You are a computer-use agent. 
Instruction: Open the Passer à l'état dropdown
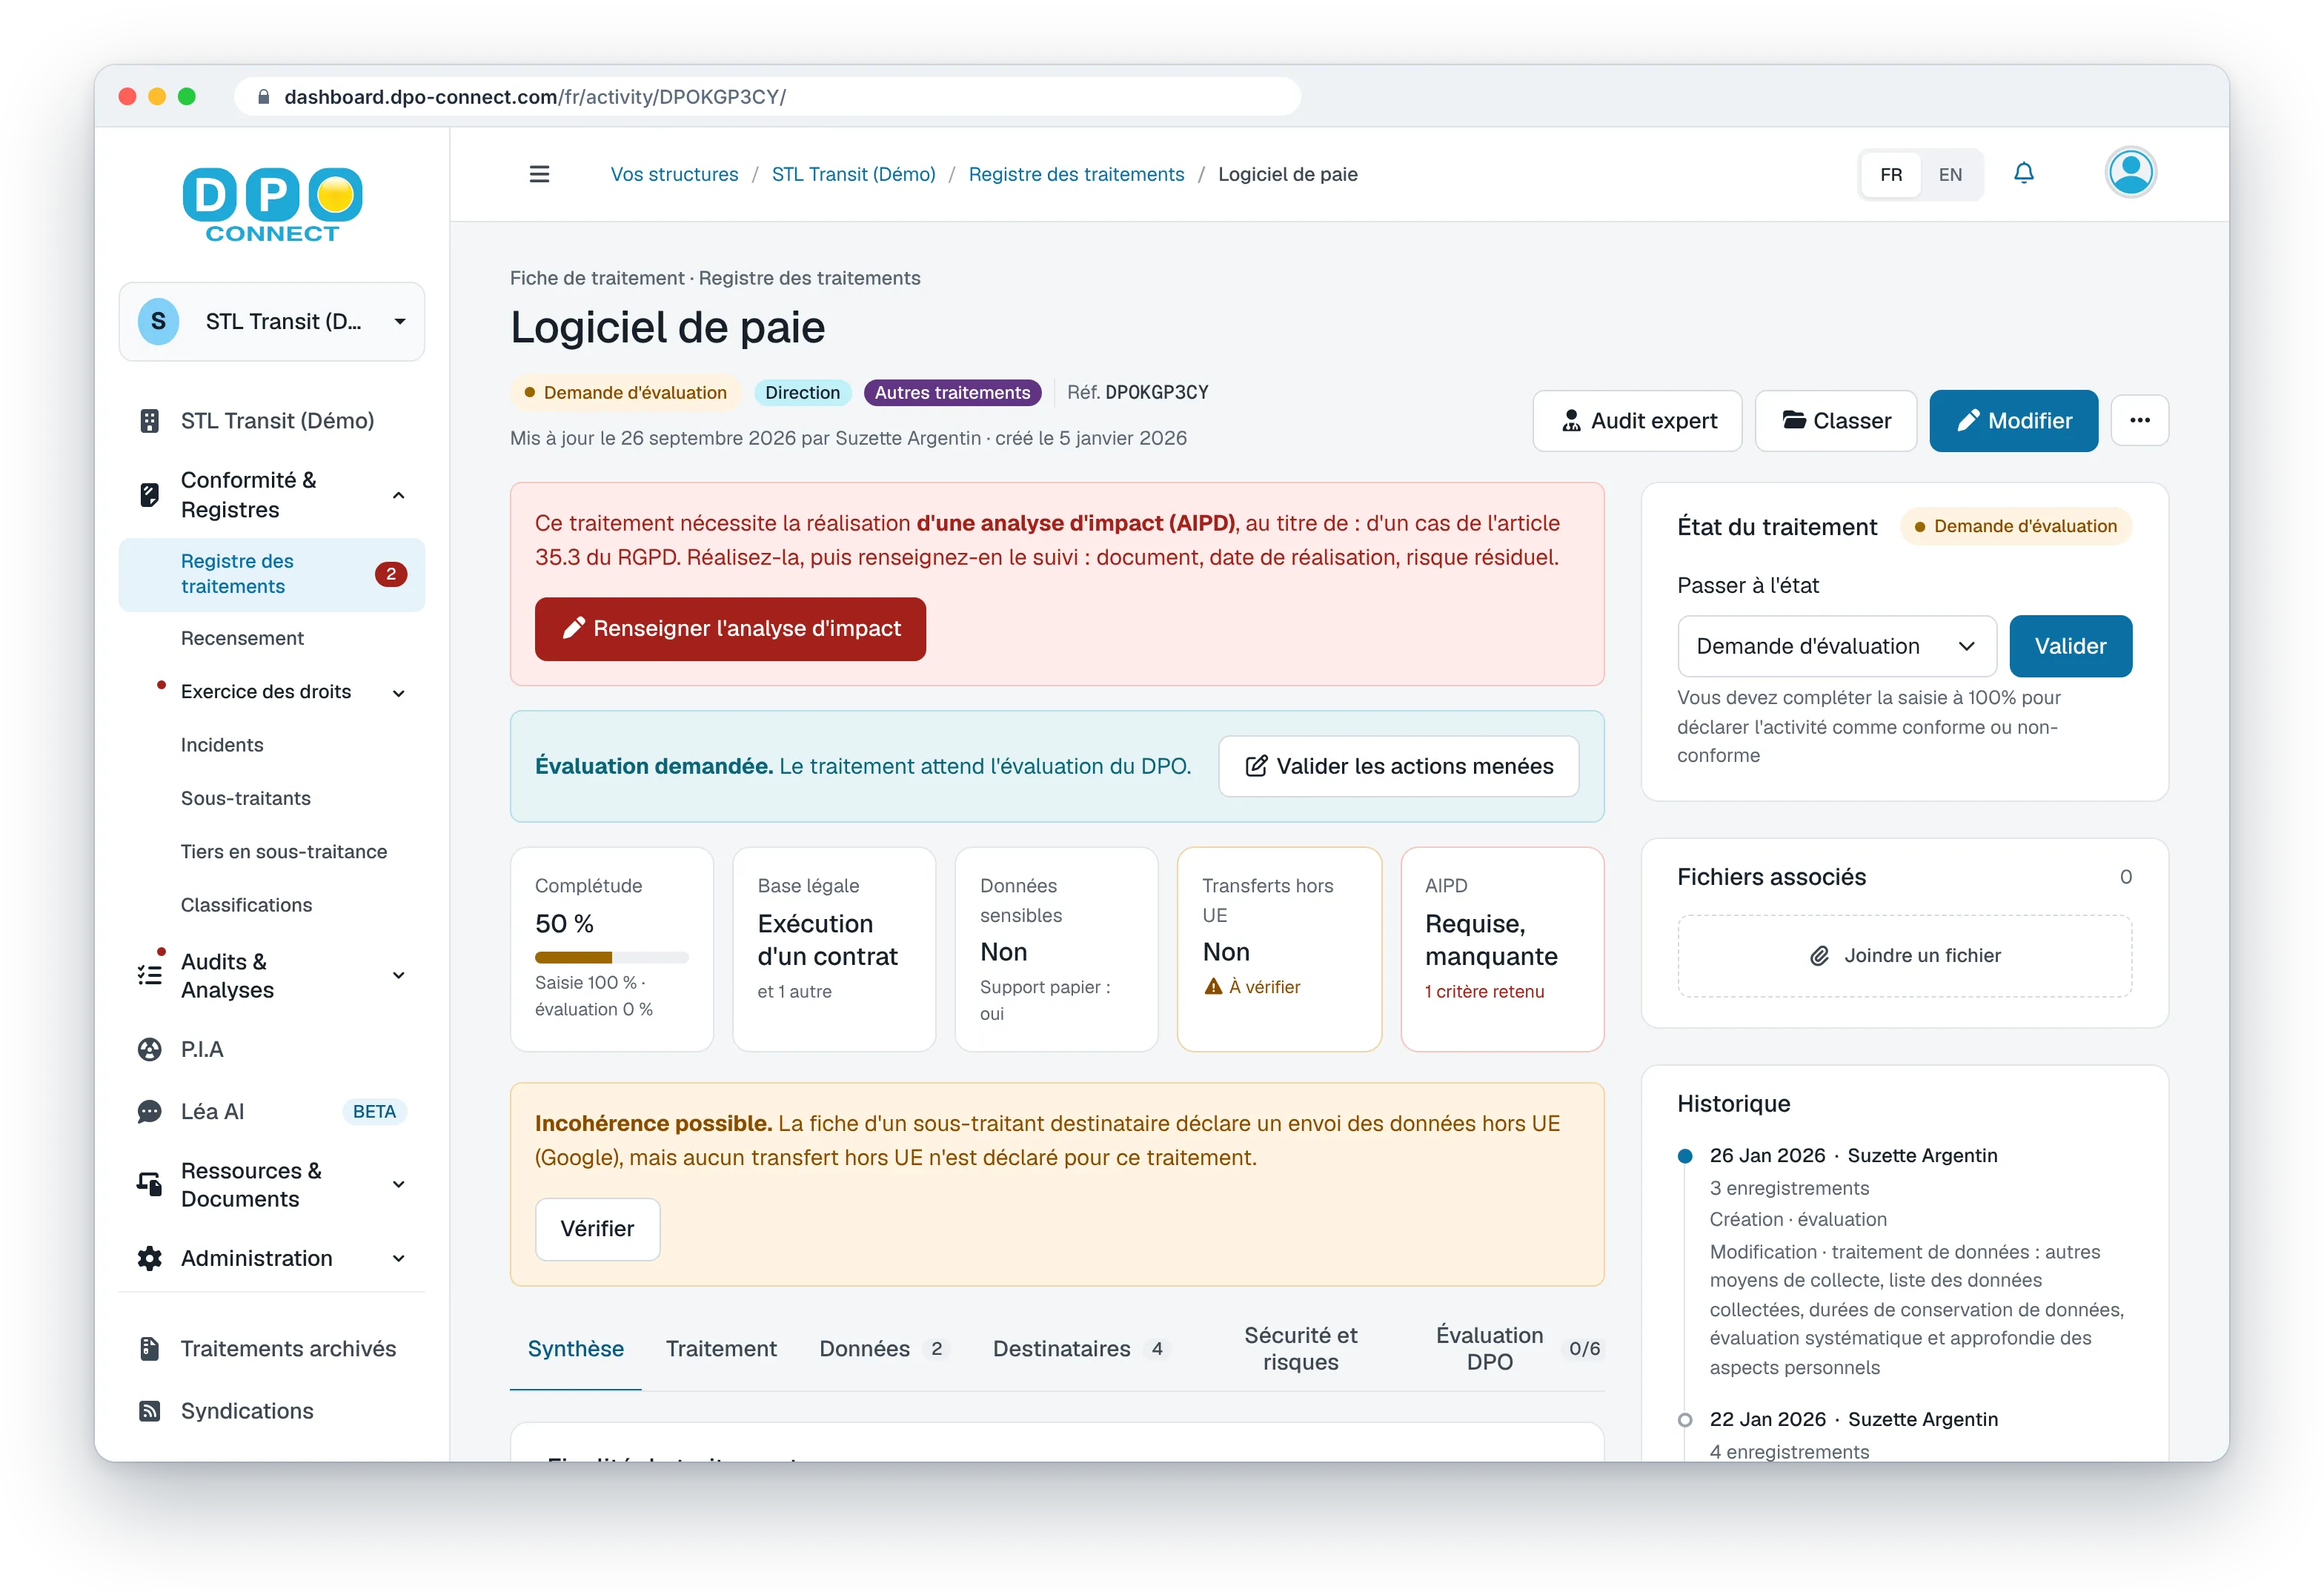pyautogui.click(x=1836, y=646)
